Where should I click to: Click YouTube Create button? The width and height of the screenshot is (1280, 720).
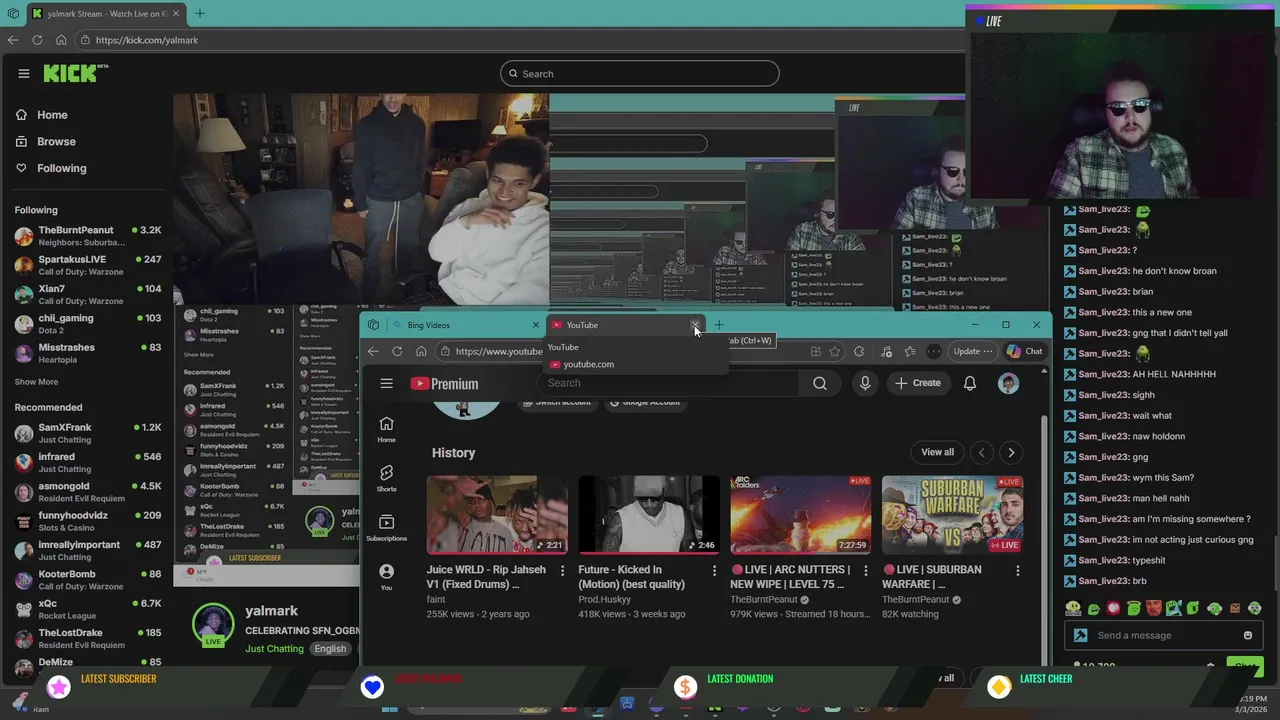click(x=918, y=383)
